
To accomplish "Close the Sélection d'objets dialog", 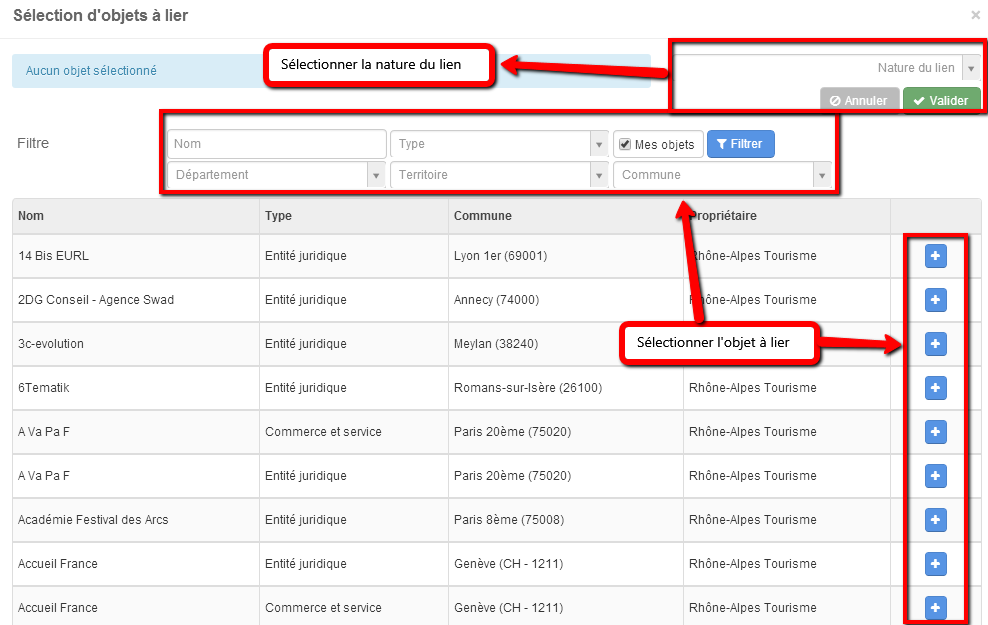I will click(975, 15).
